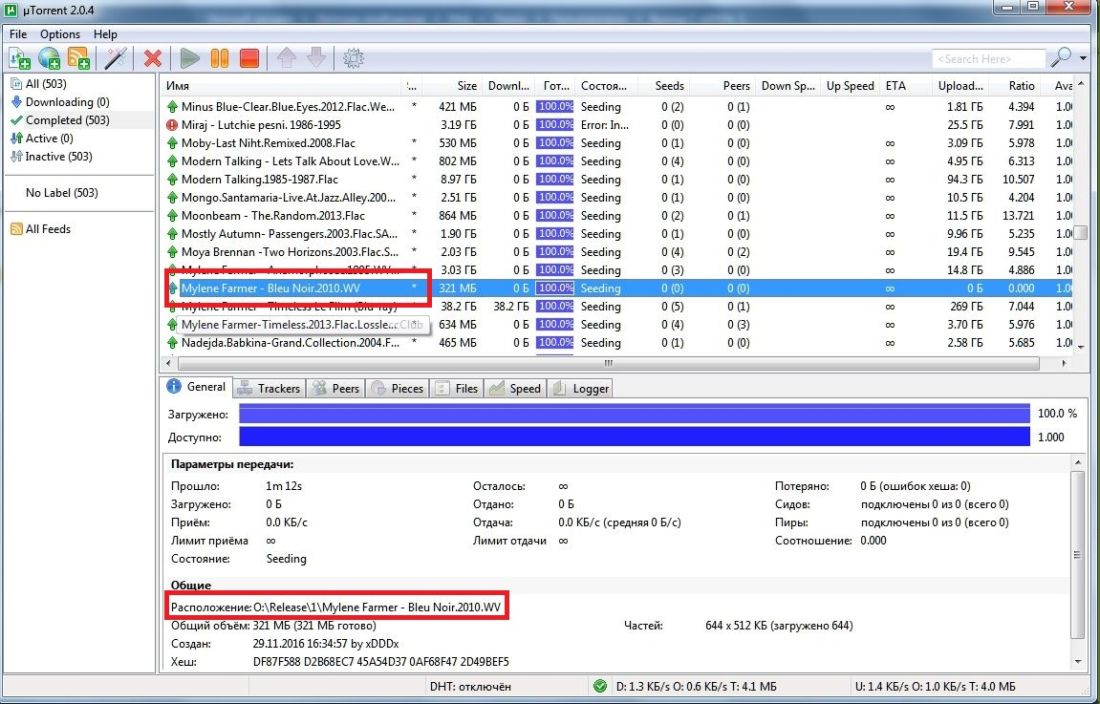Click the Move Up Queue arrow icon

pyautogui.click(x=286, y=58)
